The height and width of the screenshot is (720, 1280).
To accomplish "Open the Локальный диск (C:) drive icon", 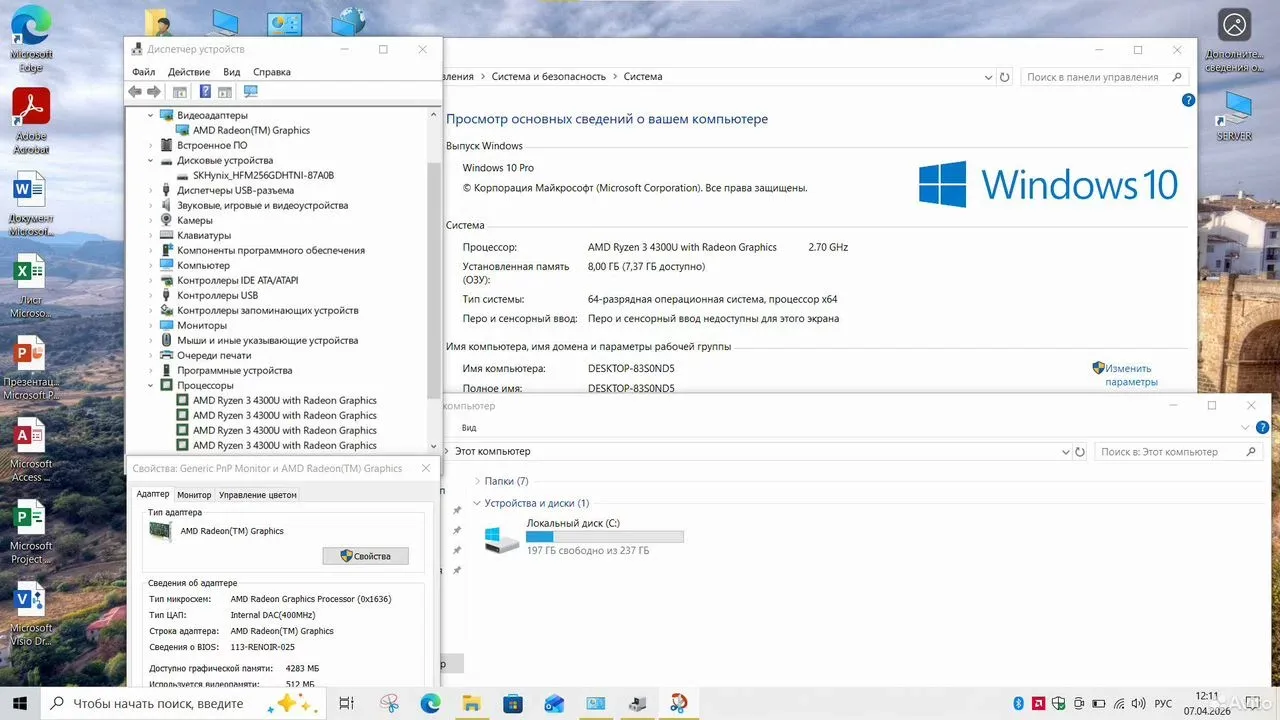I will click(x=501, y=540).
